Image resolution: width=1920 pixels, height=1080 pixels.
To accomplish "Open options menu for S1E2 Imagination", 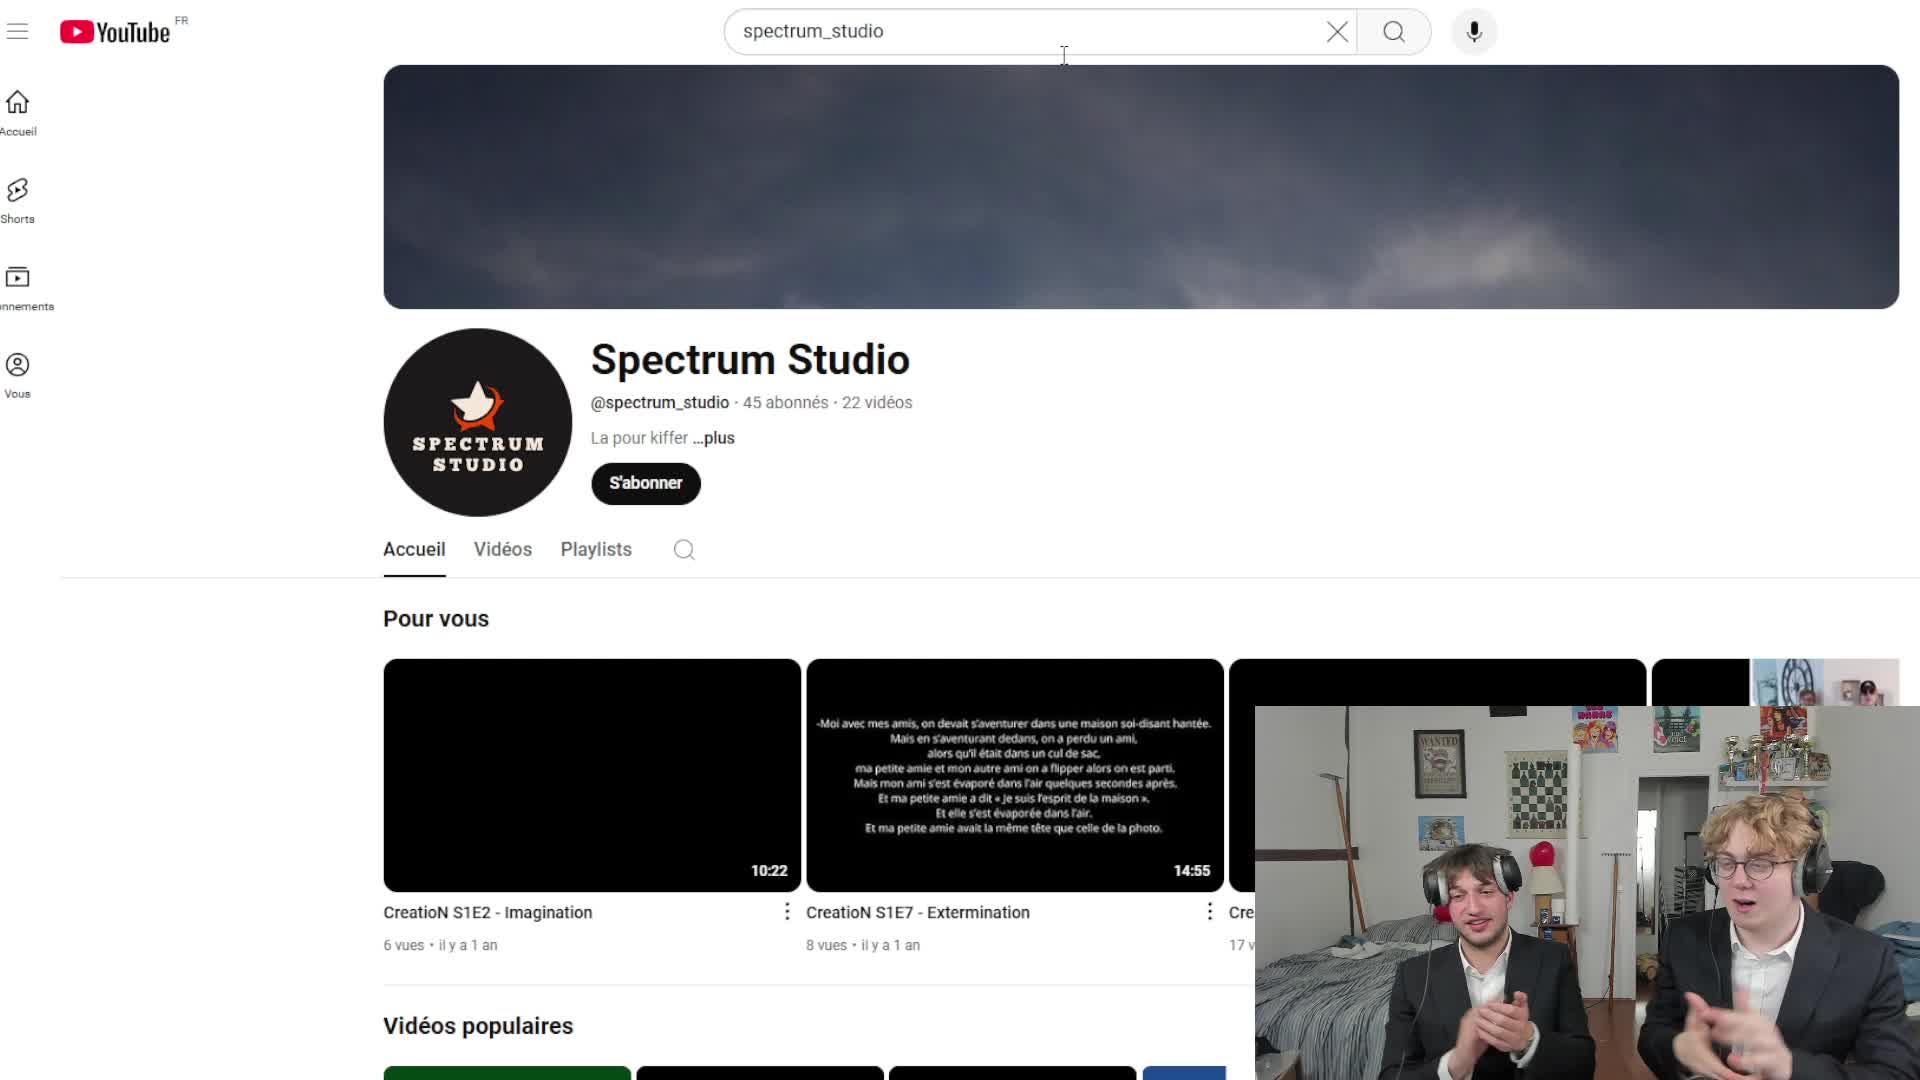I will pyautogui.click(x=787, y=912).
